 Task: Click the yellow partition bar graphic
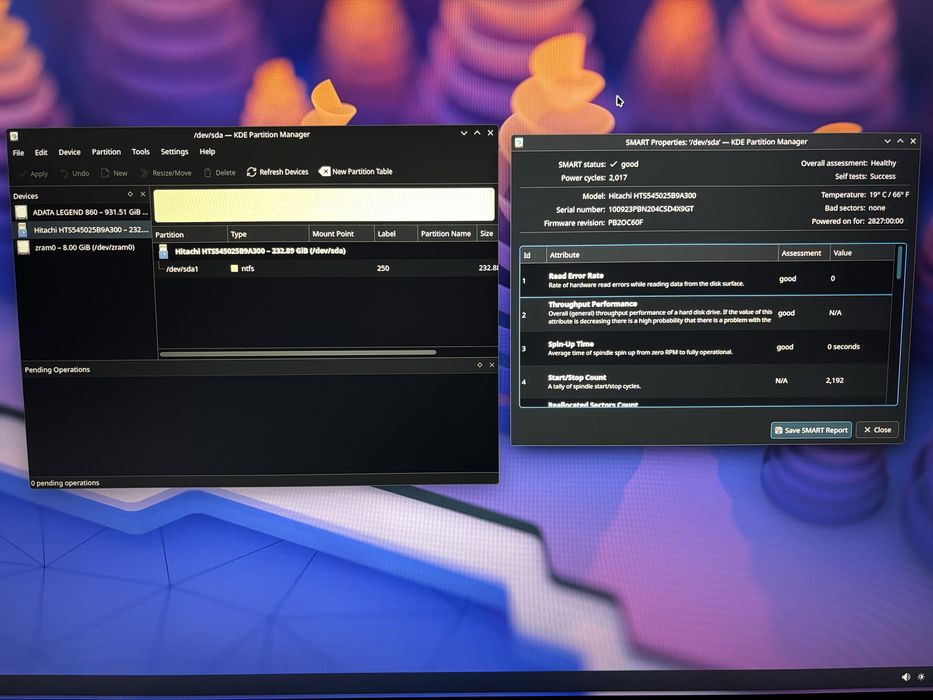[324, 205]
